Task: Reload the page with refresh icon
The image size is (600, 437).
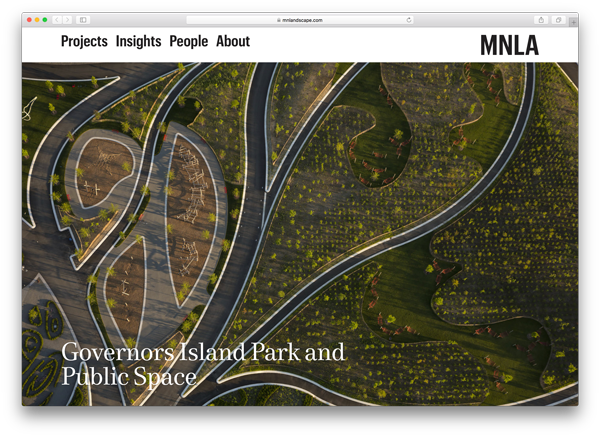Action: [409, 20]
